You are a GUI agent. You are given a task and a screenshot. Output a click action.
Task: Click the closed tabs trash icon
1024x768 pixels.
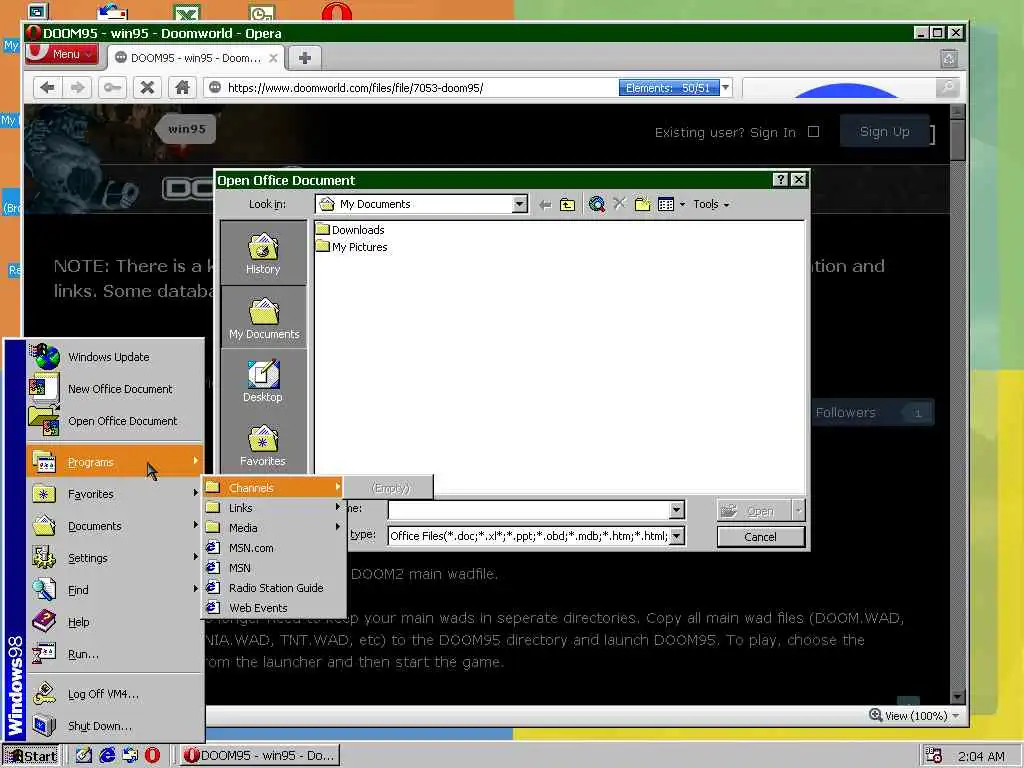pyautogui.click(x=949, y=58)
